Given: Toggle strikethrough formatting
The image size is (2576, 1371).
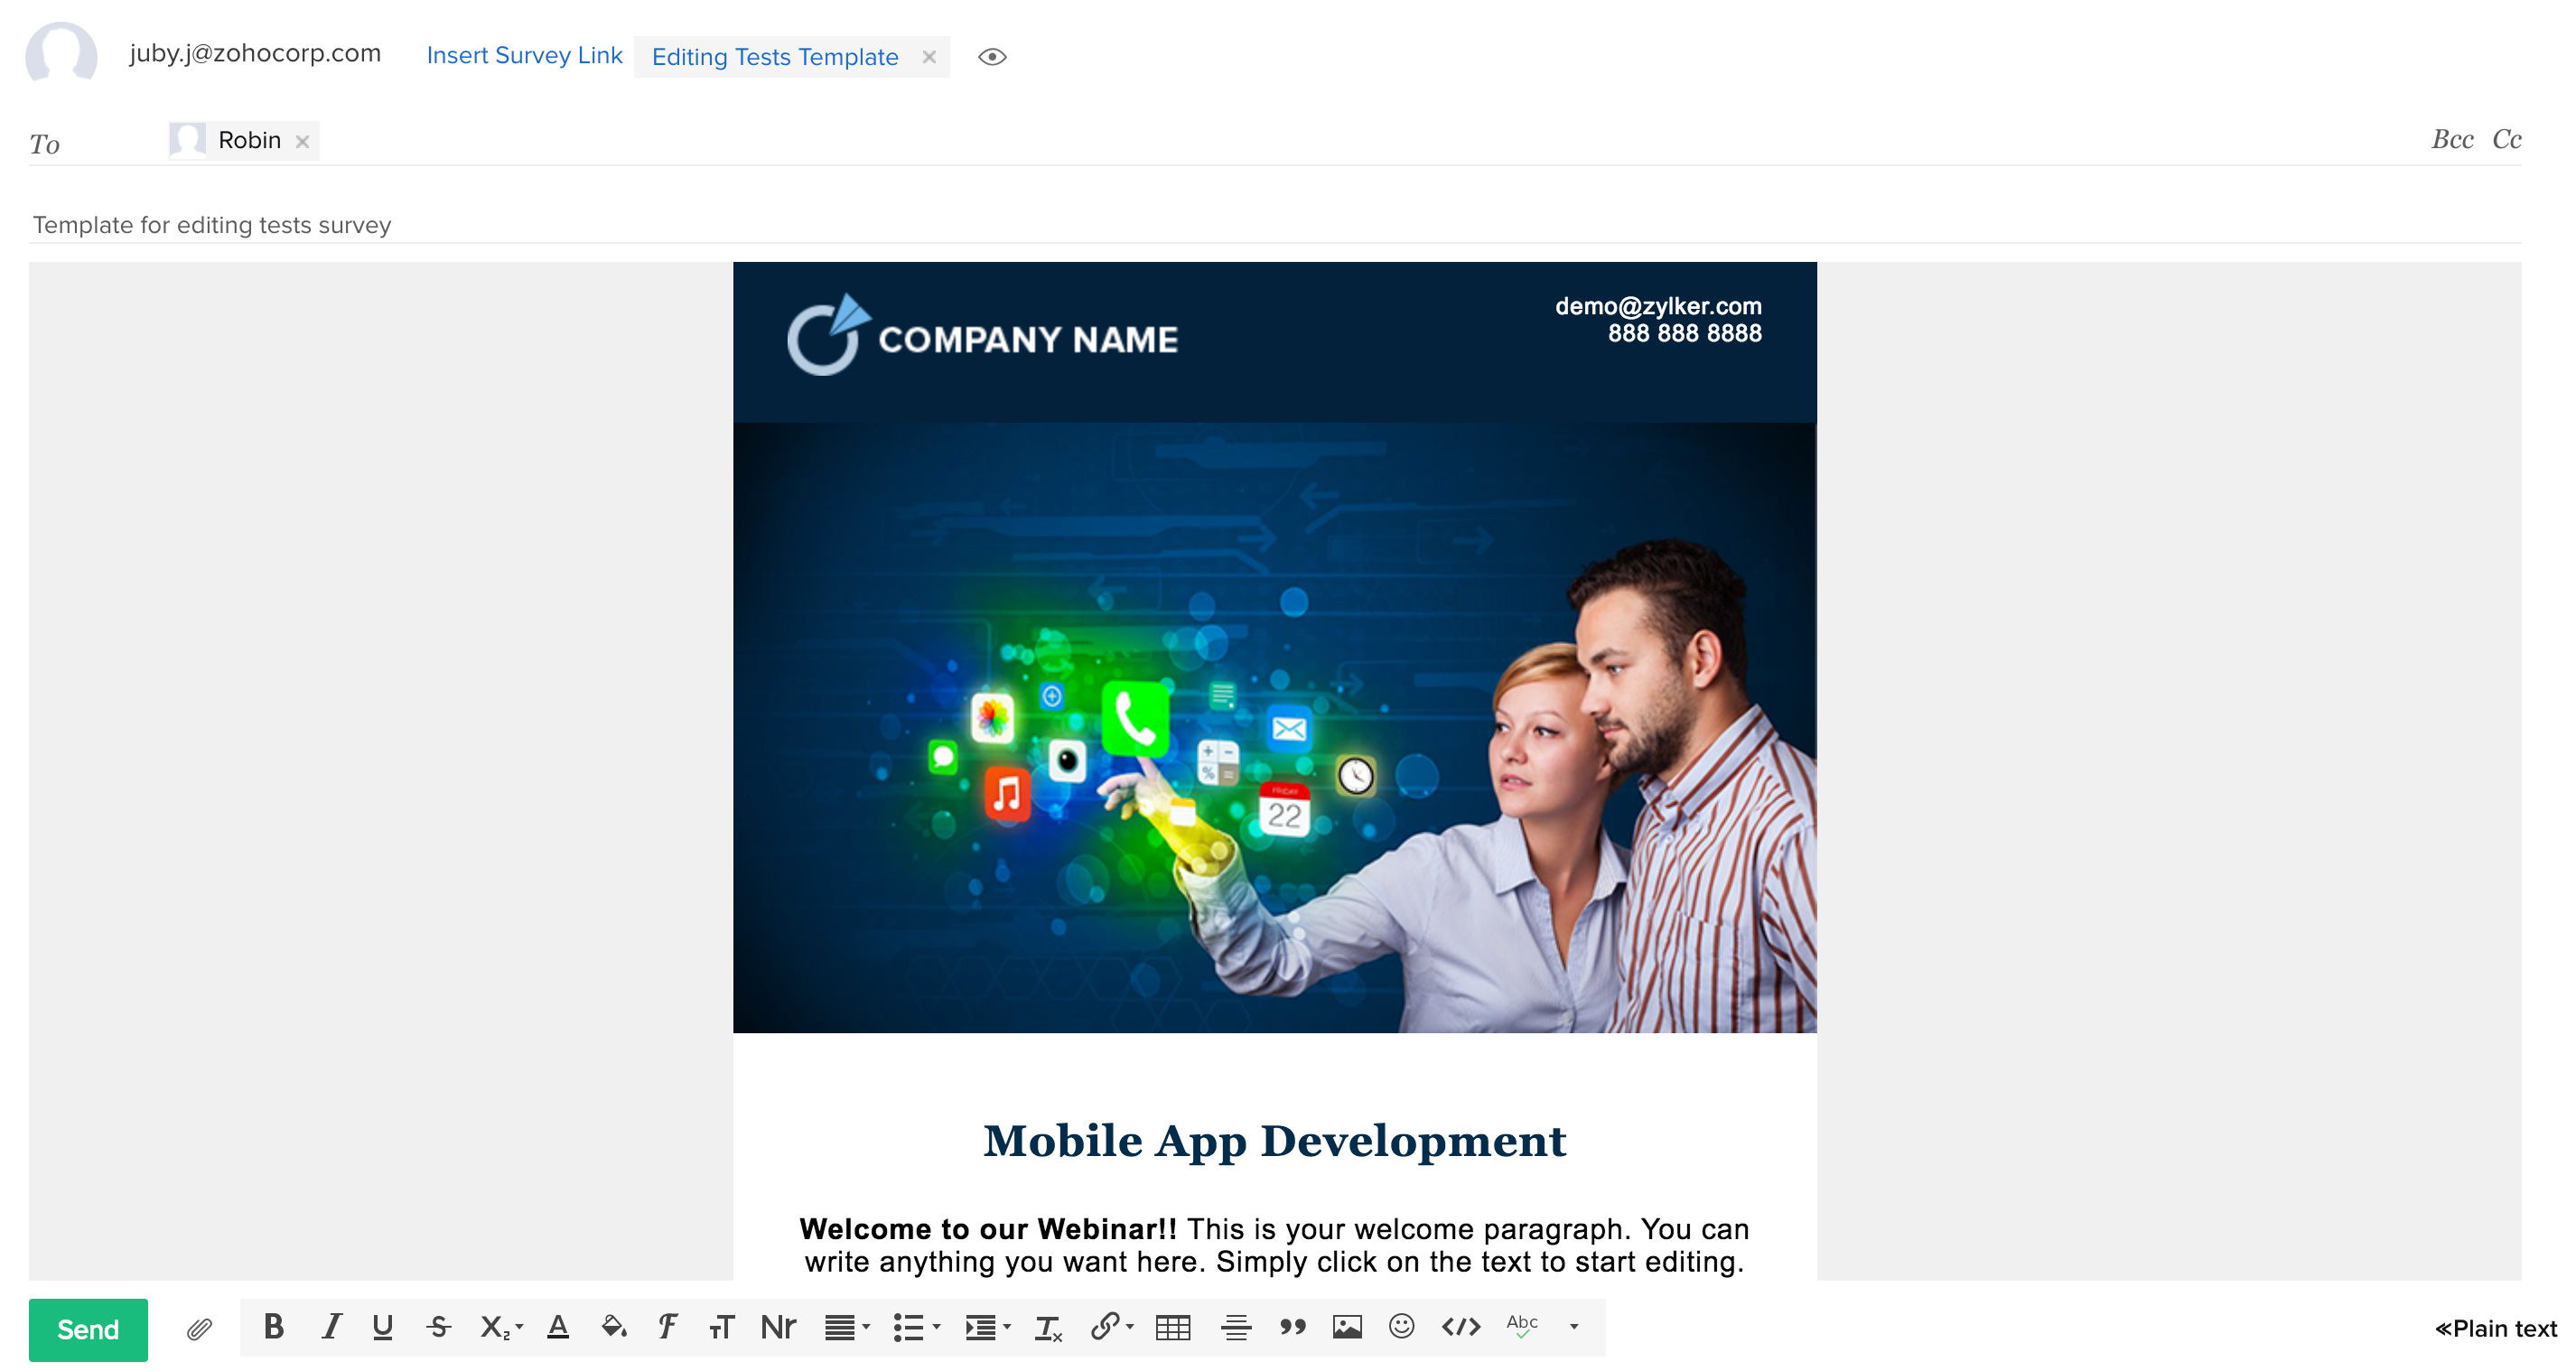Looking at the screenshot, I should [x=438, y=1327].
